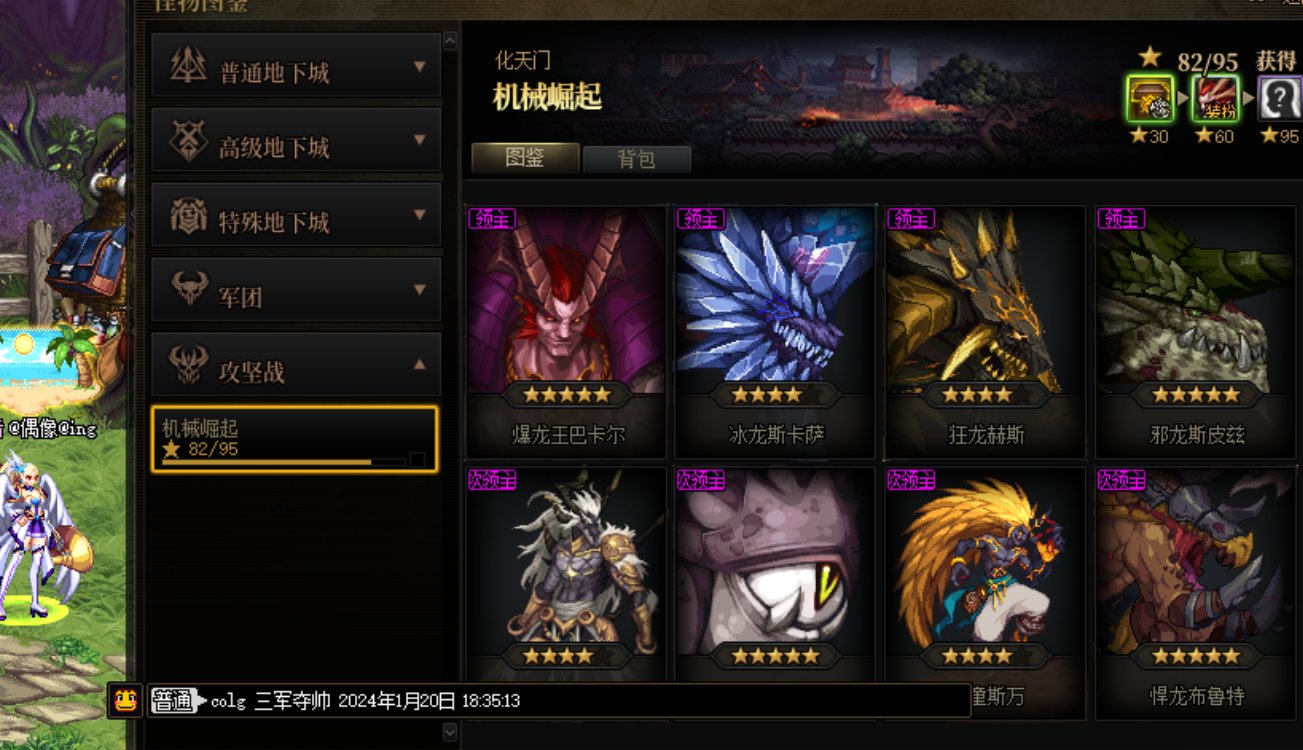Select the 冰龙斯卡萨 monster card
The image size is (1303, 750).
point(775,332)
